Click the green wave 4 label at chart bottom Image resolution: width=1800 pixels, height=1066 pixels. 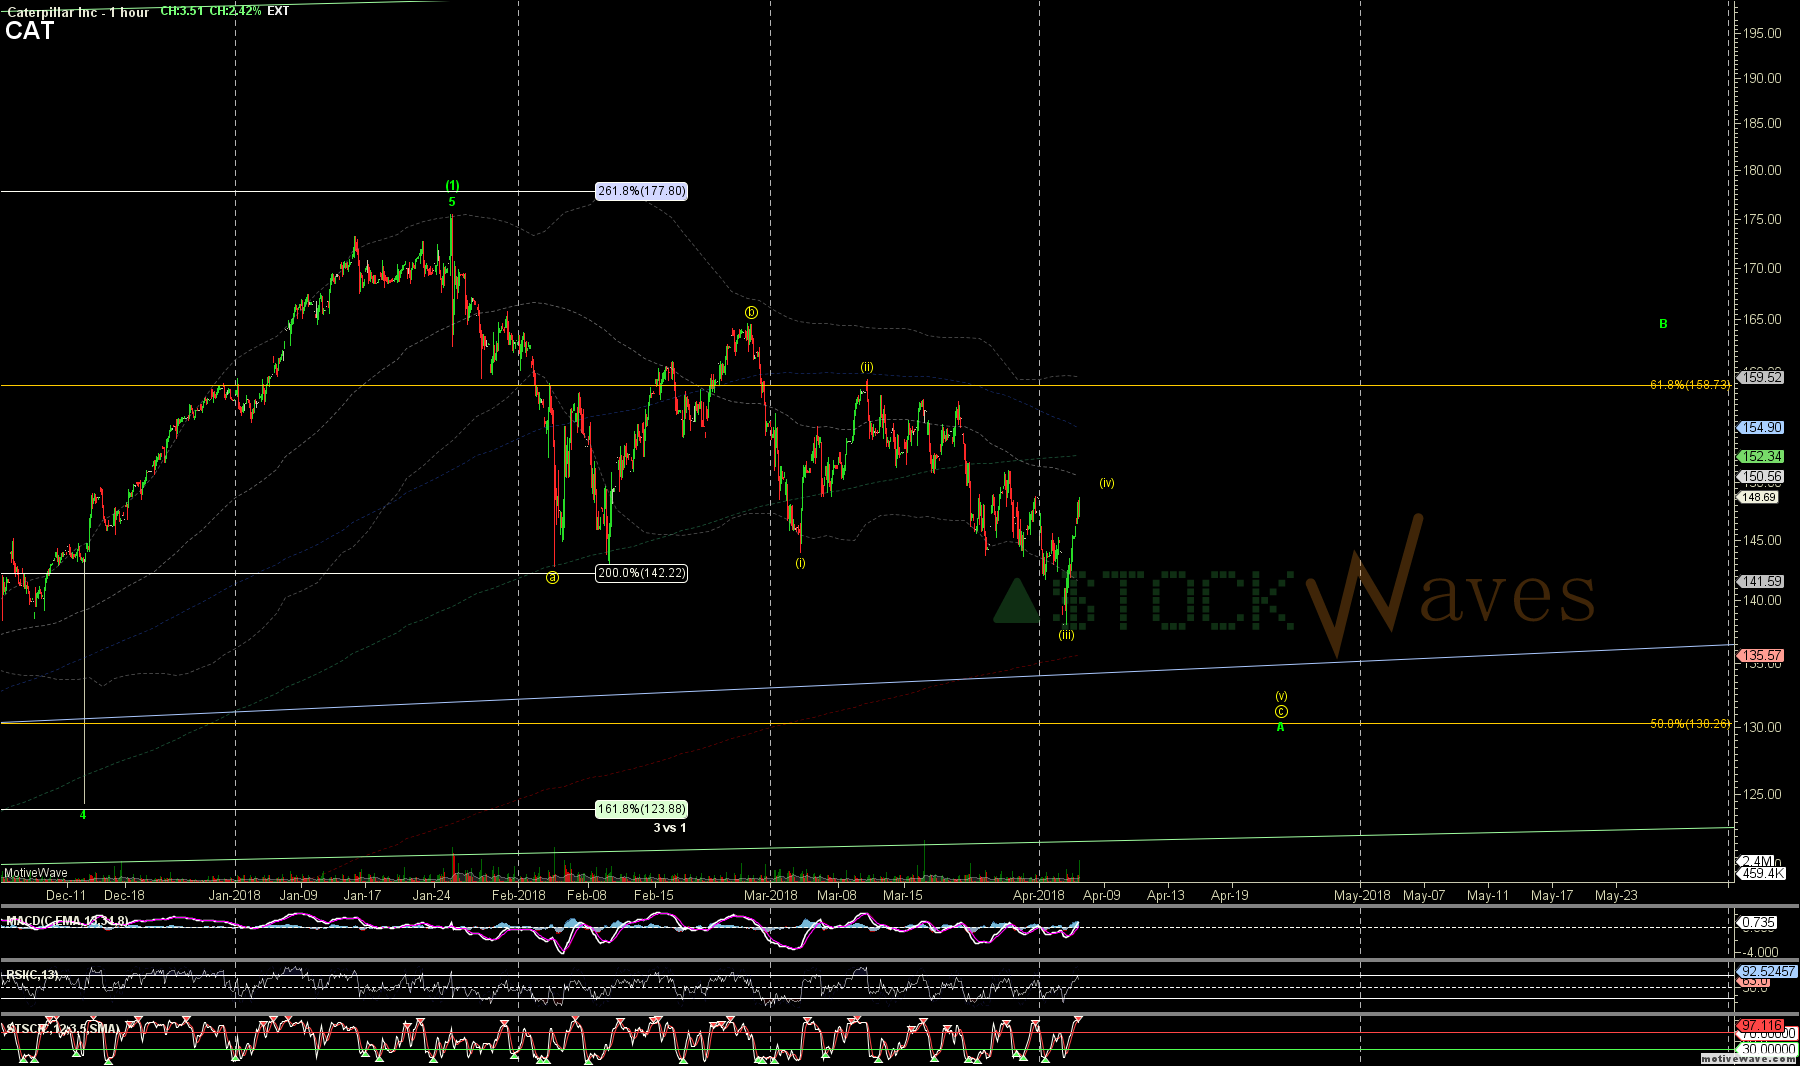(83, 815)
